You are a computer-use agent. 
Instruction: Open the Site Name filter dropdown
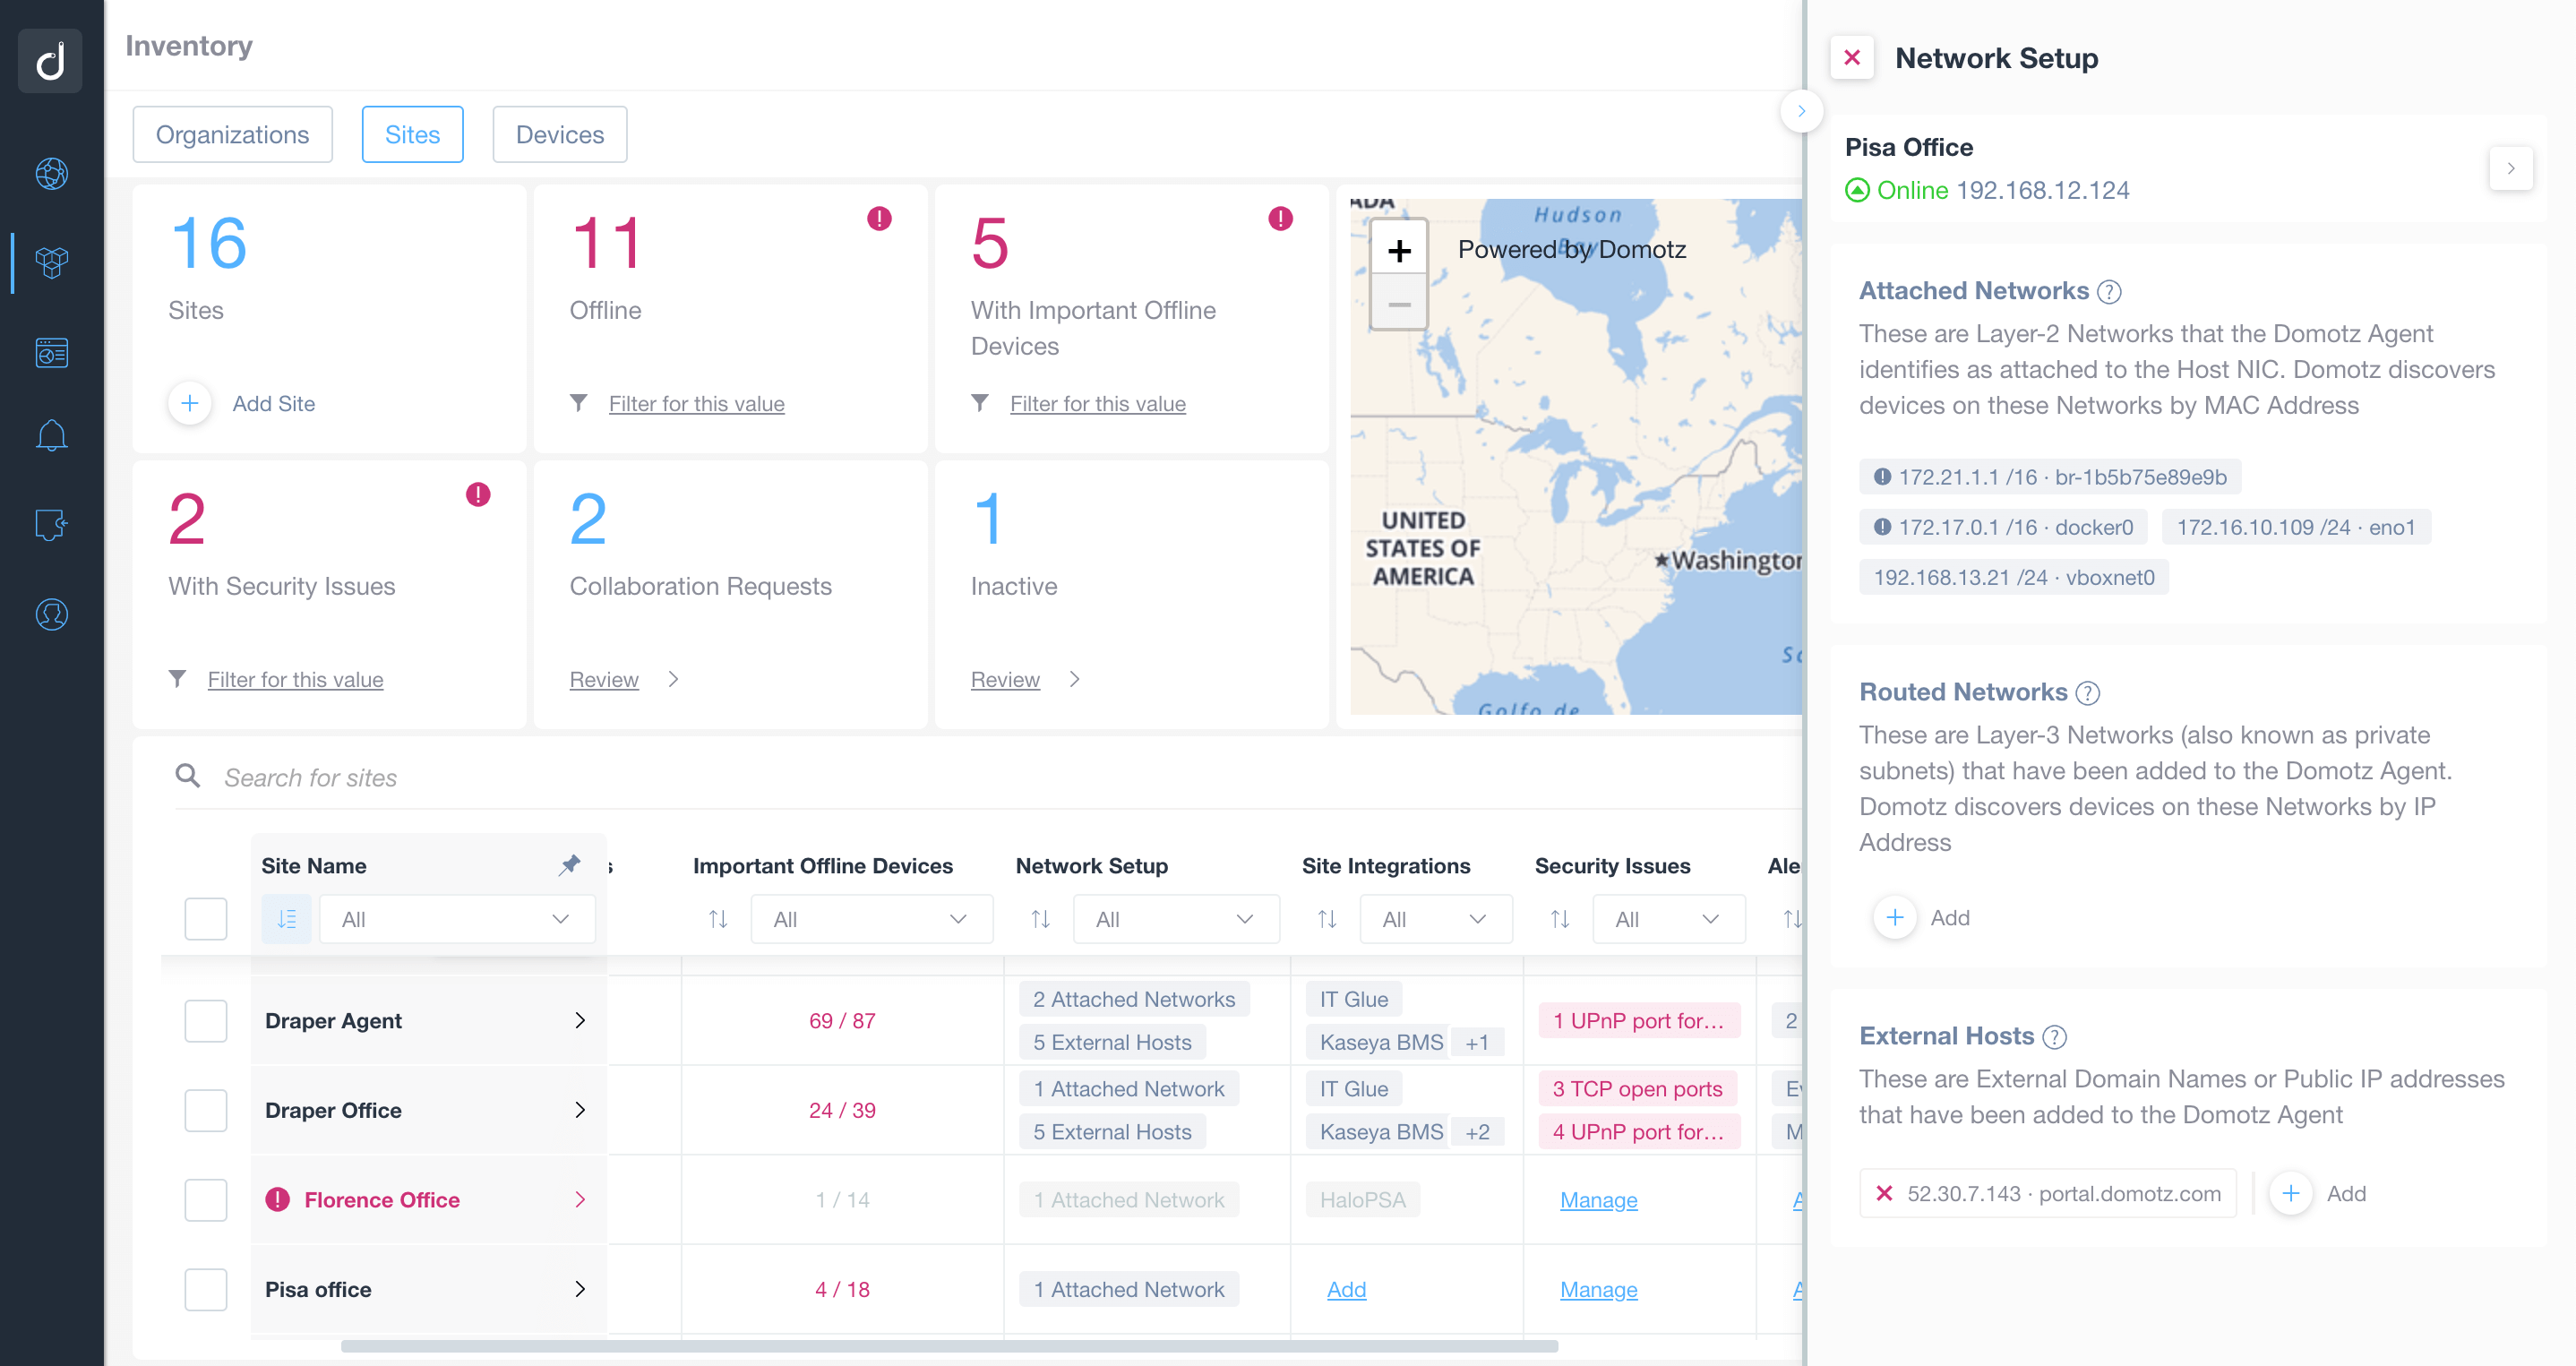457,919
